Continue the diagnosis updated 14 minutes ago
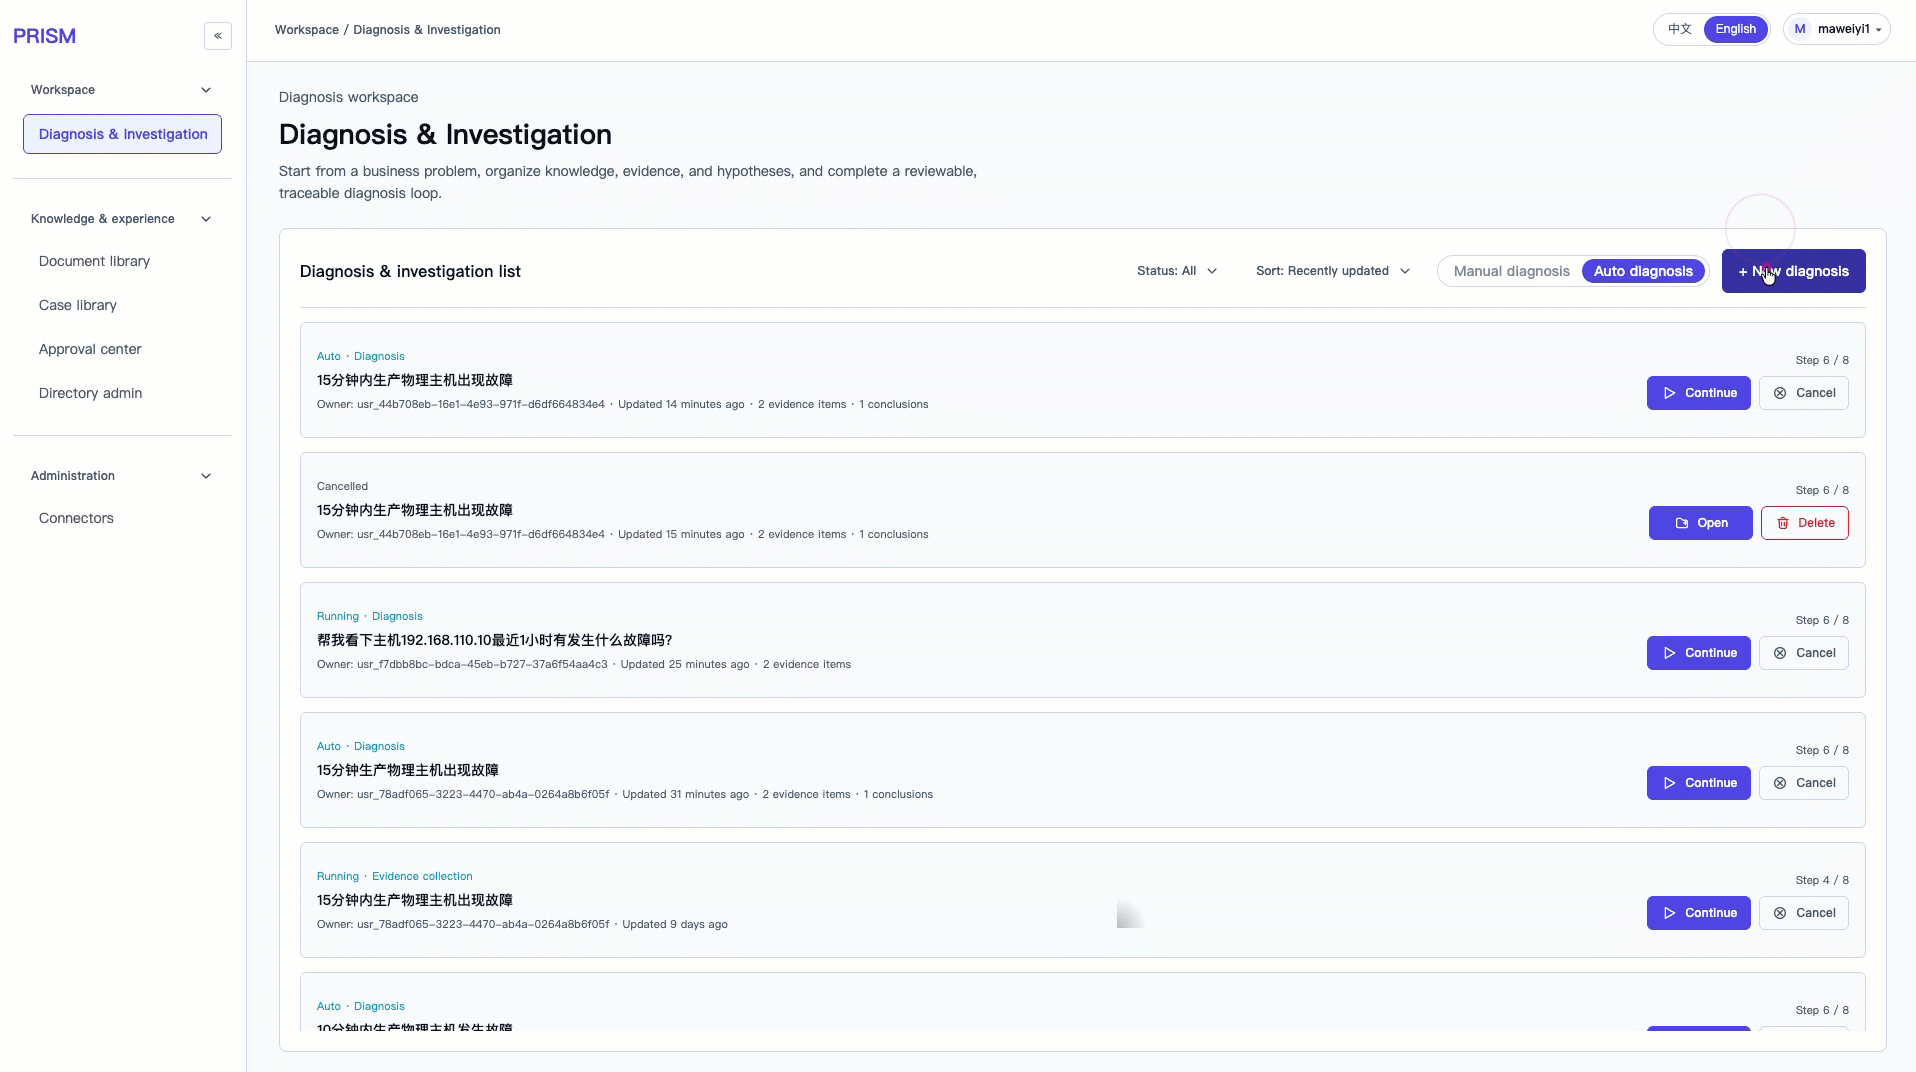 [x=1698, y=393]
